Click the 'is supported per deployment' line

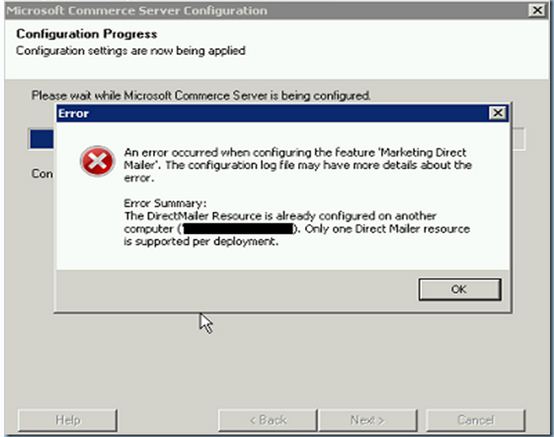pyautogui.click(x=201, y=242)
